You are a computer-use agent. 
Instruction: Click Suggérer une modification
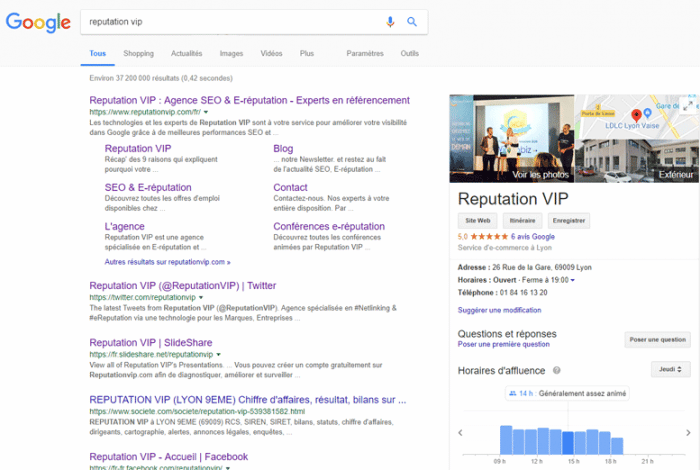pos(499,310)
